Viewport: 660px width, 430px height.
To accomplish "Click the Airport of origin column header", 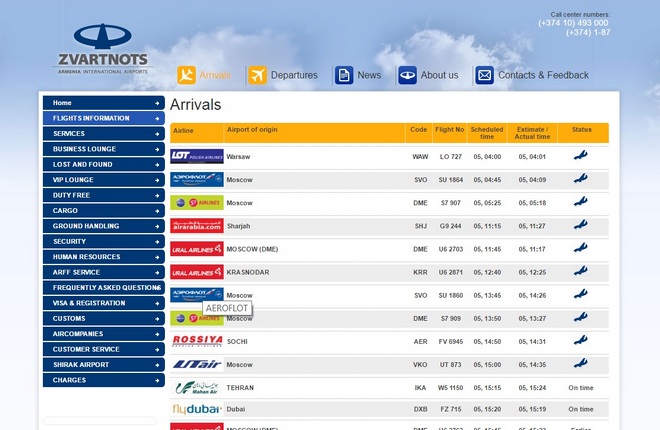I will click(252, 130).
